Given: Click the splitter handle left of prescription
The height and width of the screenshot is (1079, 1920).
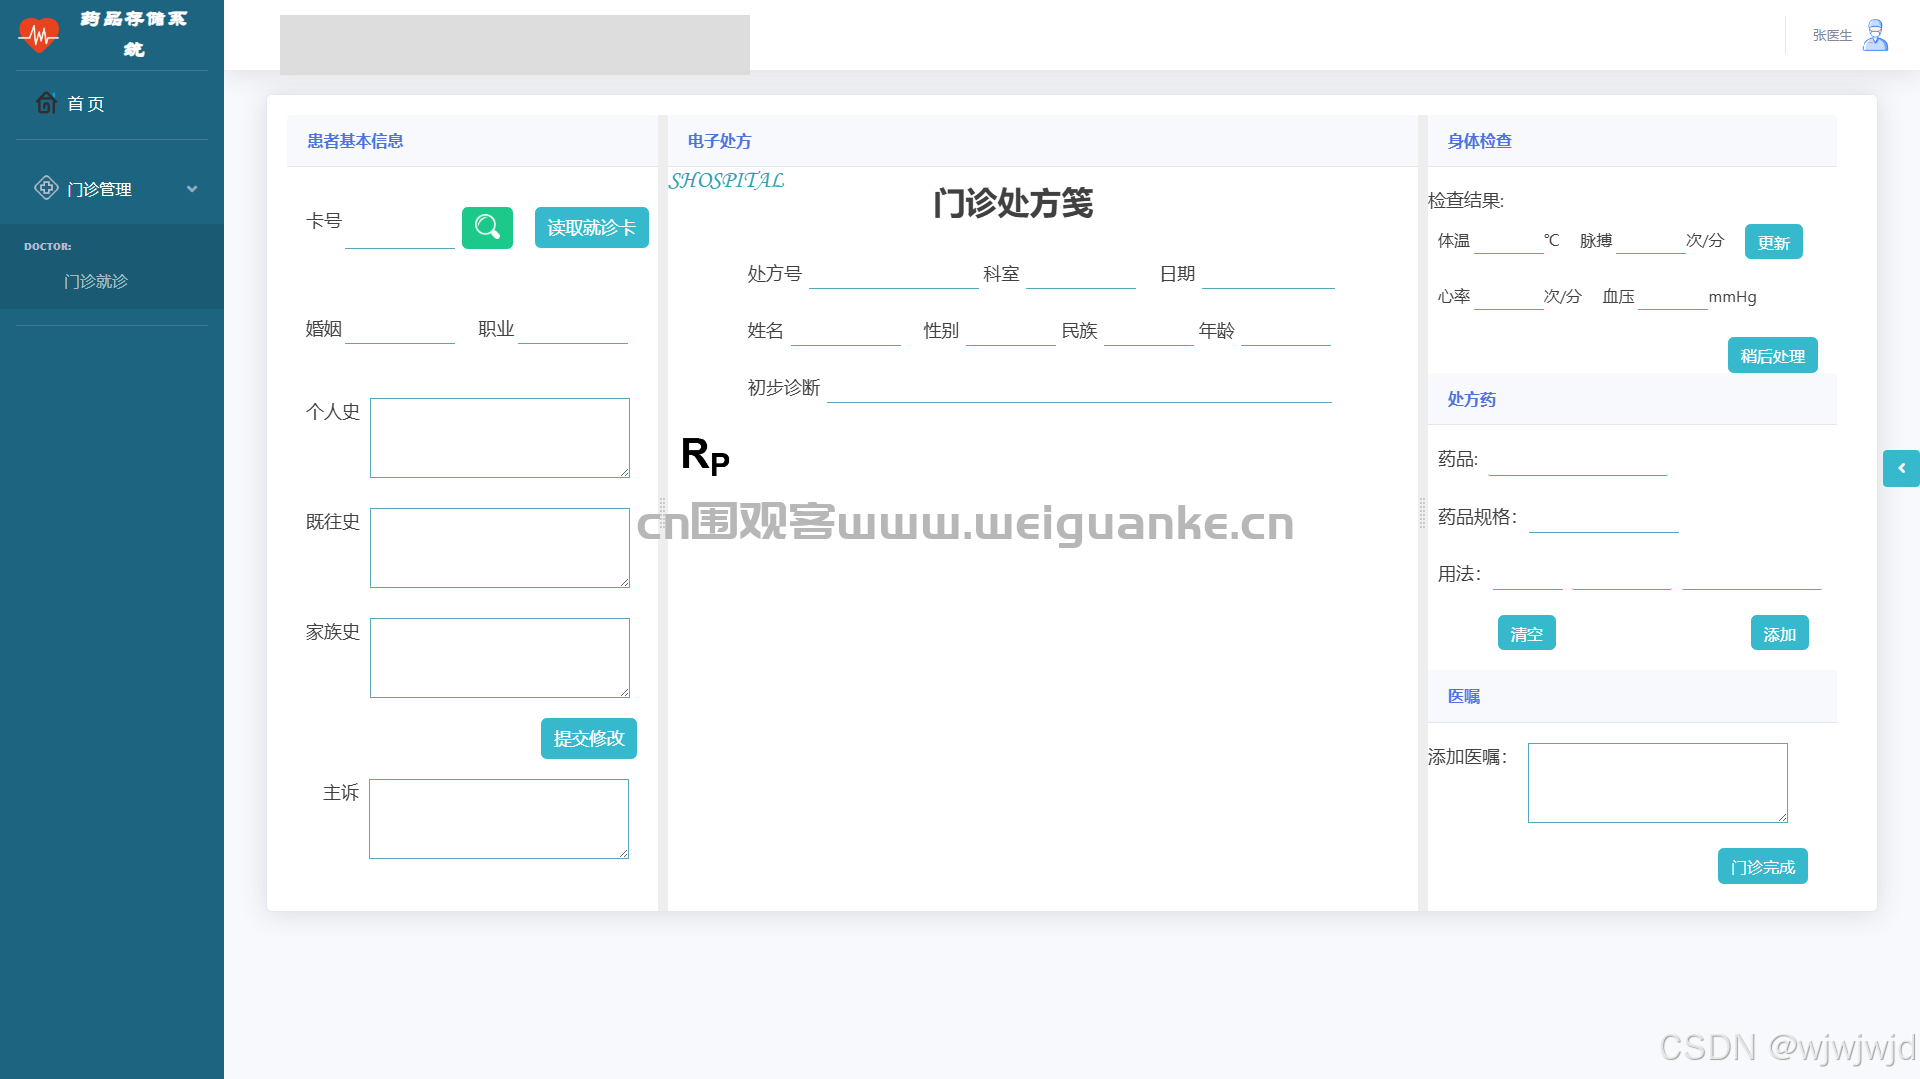Looking at the screenshot, I should (x=662, y=513).
